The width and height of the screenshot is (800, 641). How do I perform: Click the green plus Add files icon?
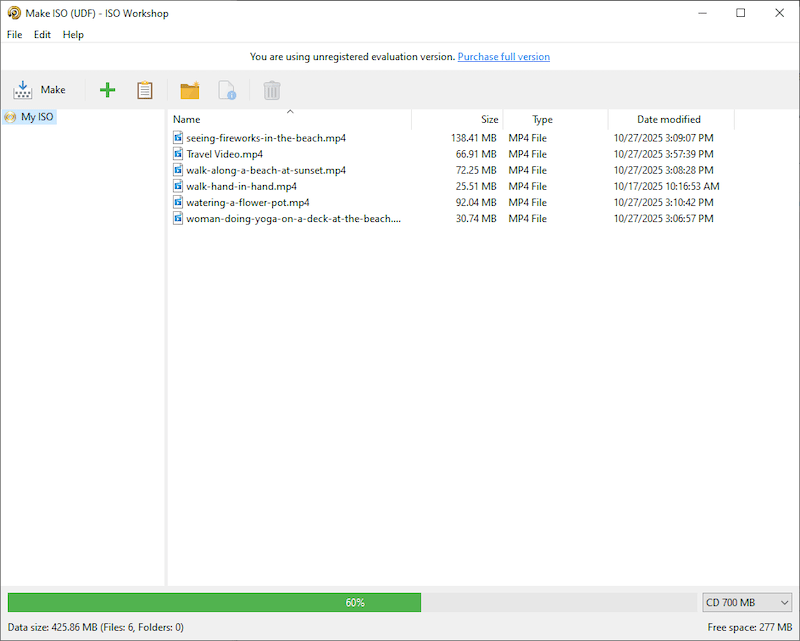[108, 90]
